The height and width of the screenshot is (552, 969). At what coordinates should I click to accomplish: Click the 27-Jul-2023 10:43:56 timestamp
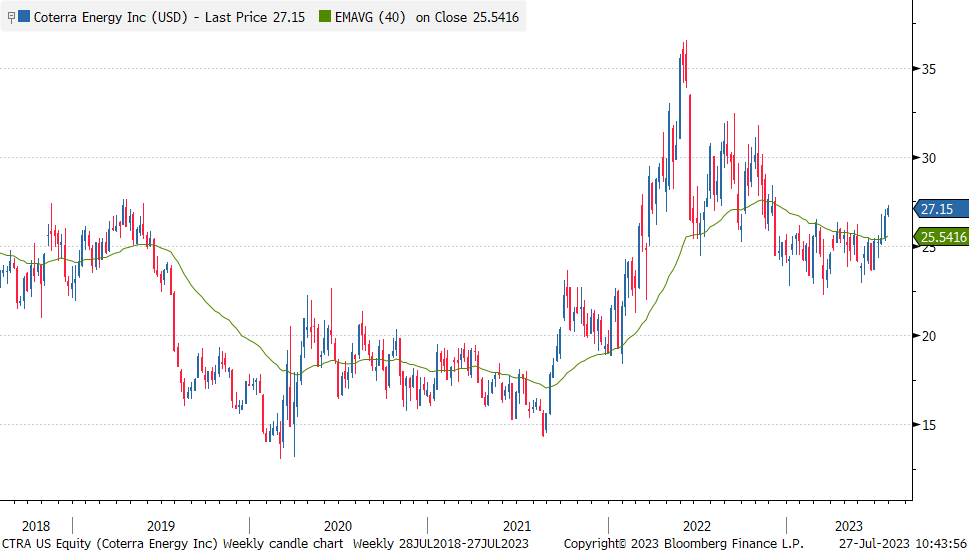coord(902,543)
